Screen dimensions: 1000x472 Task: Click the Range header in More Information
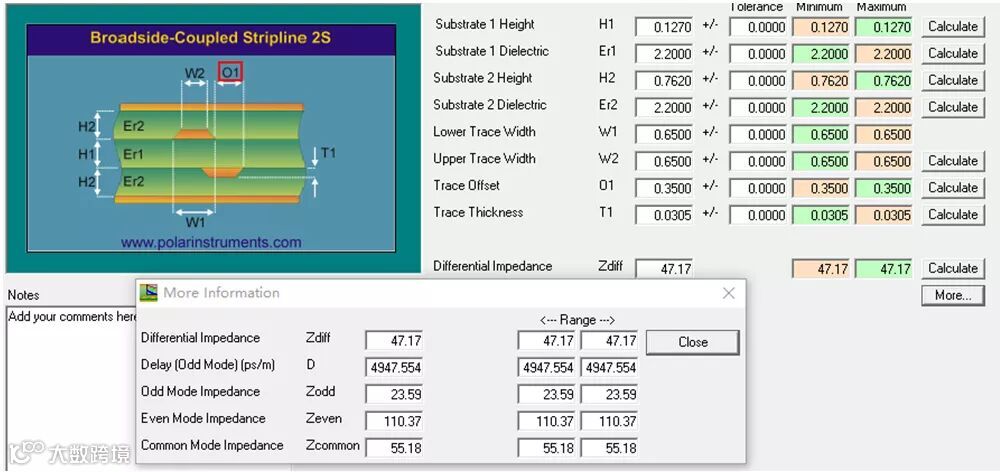click(x=577, y=320)
